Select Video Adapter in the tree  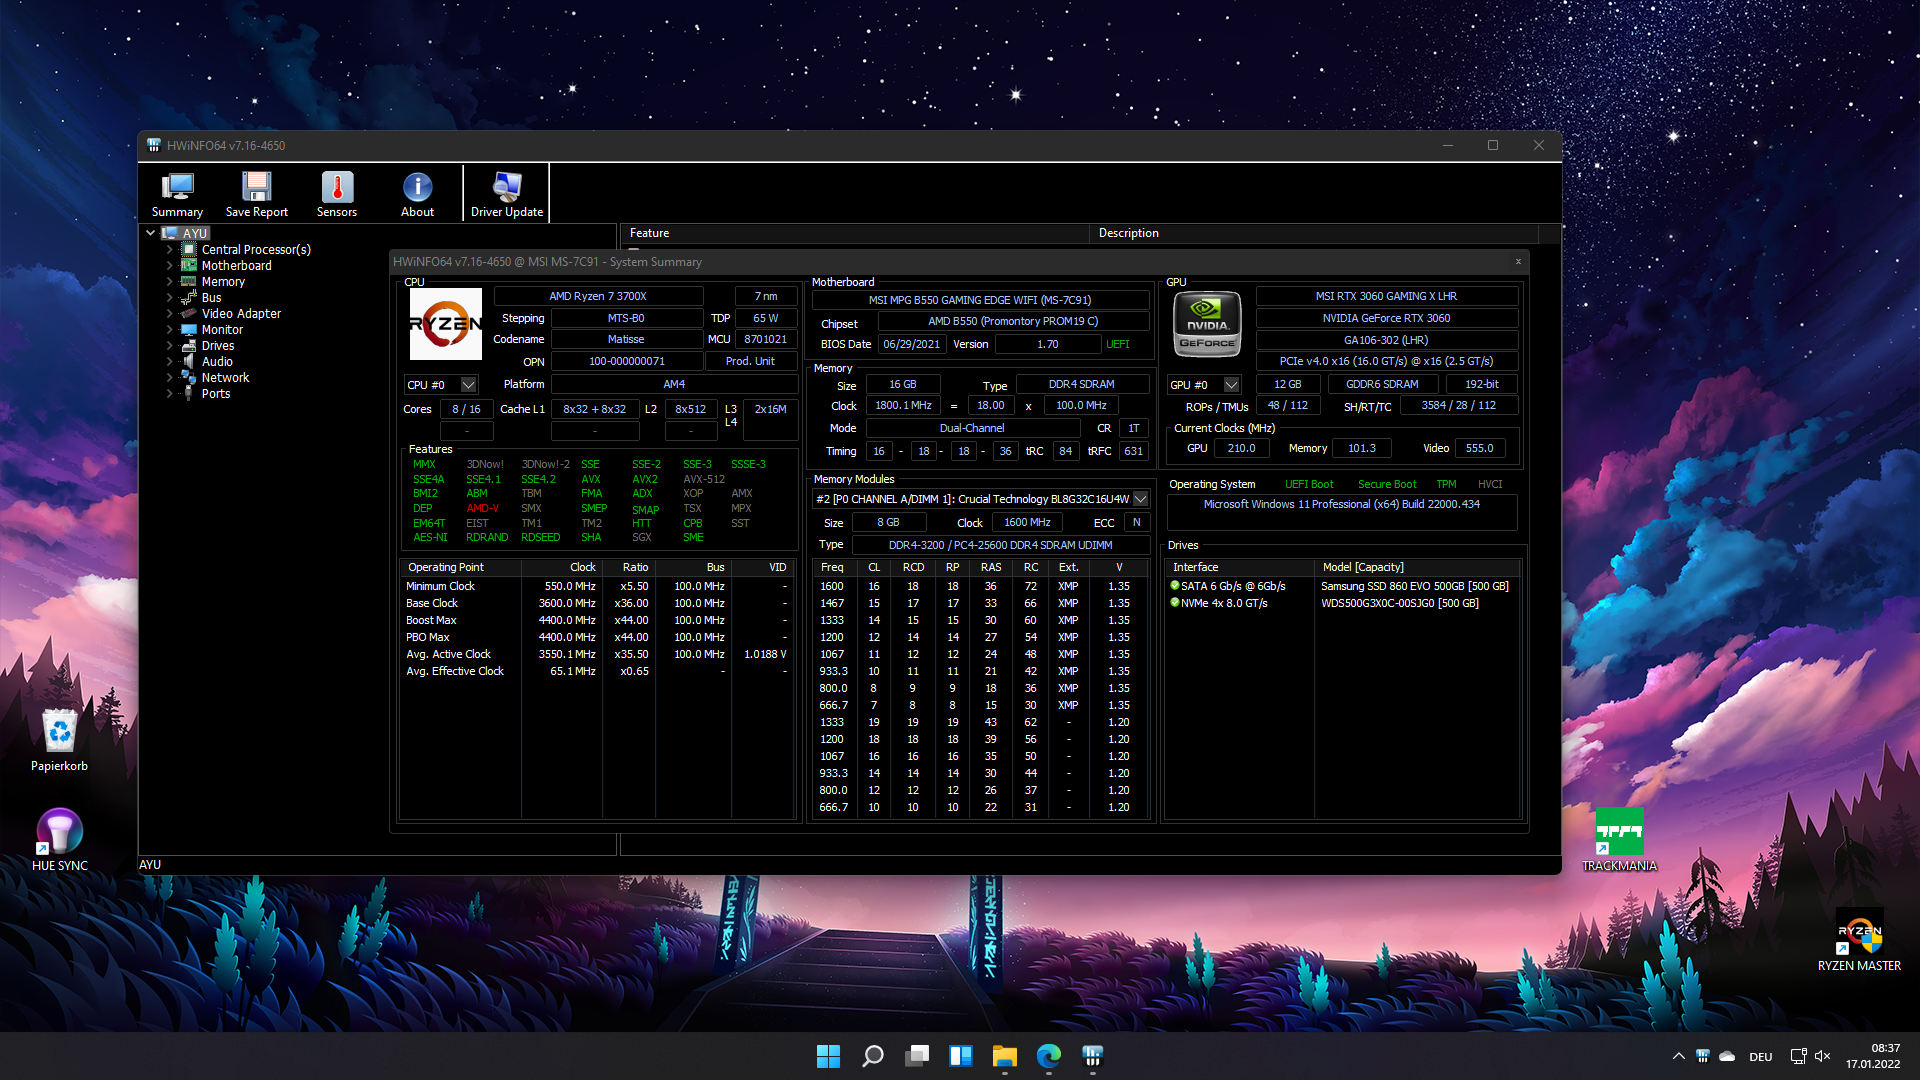[x=241, y=314]
